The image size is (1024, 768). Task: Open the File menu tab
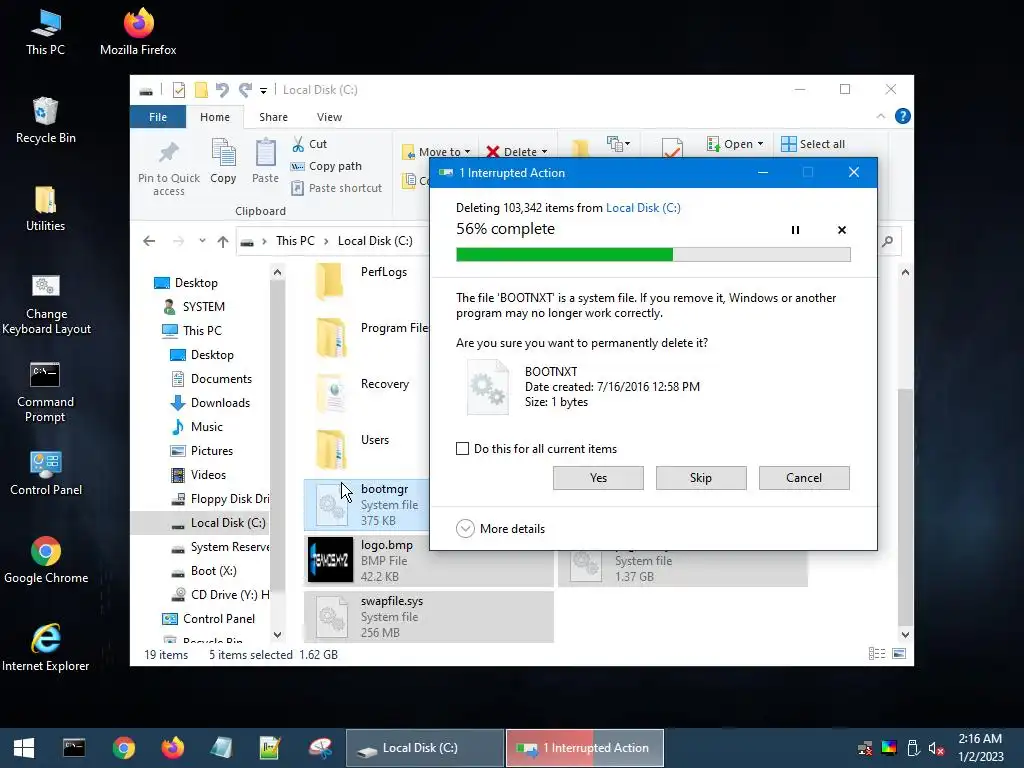158,117
